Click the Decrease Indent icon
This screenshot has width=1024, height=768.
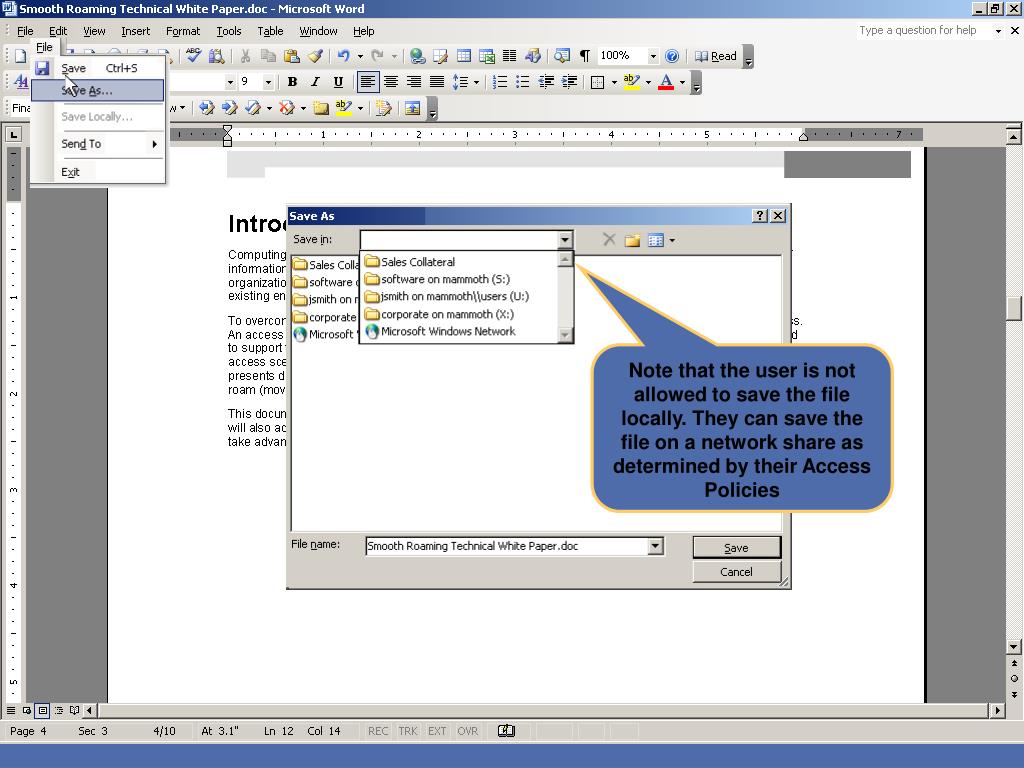(x=546, y=82)
